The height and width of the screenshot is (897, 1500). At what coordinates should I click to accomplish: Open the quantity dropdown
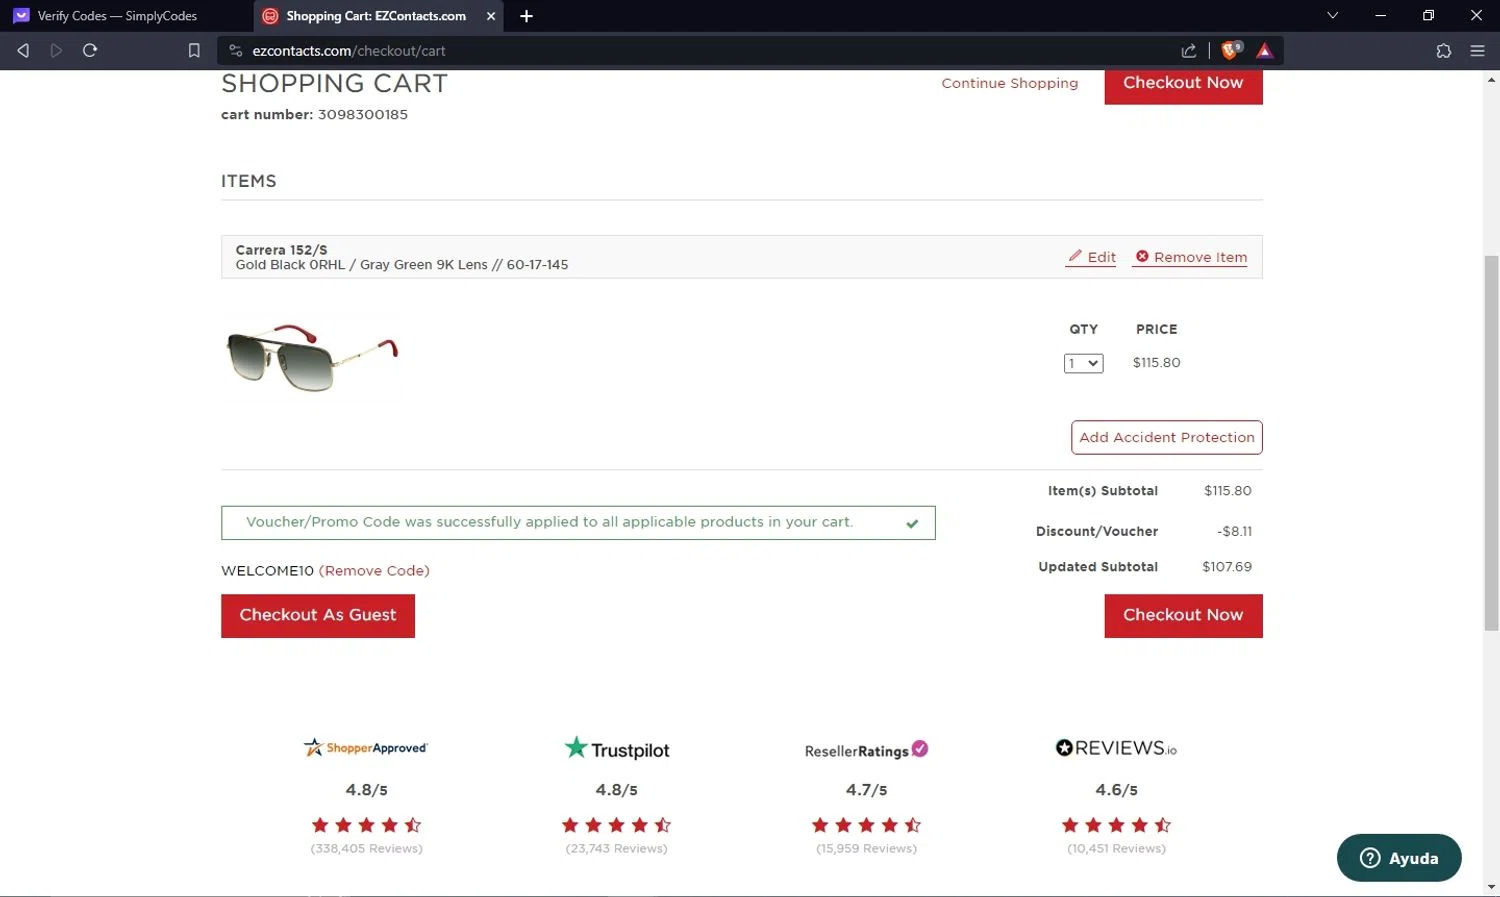(1083, 363)
